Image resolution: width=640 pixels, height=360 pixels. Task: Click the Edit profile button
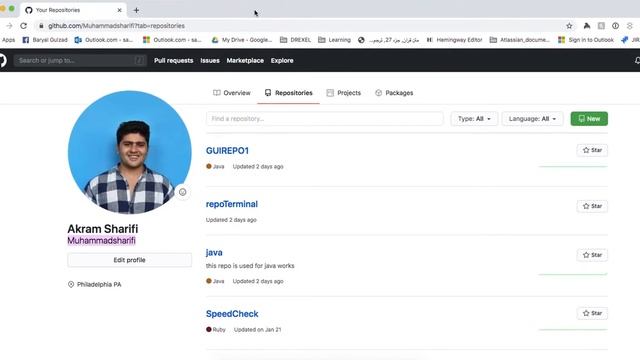(x=129, y=260)
